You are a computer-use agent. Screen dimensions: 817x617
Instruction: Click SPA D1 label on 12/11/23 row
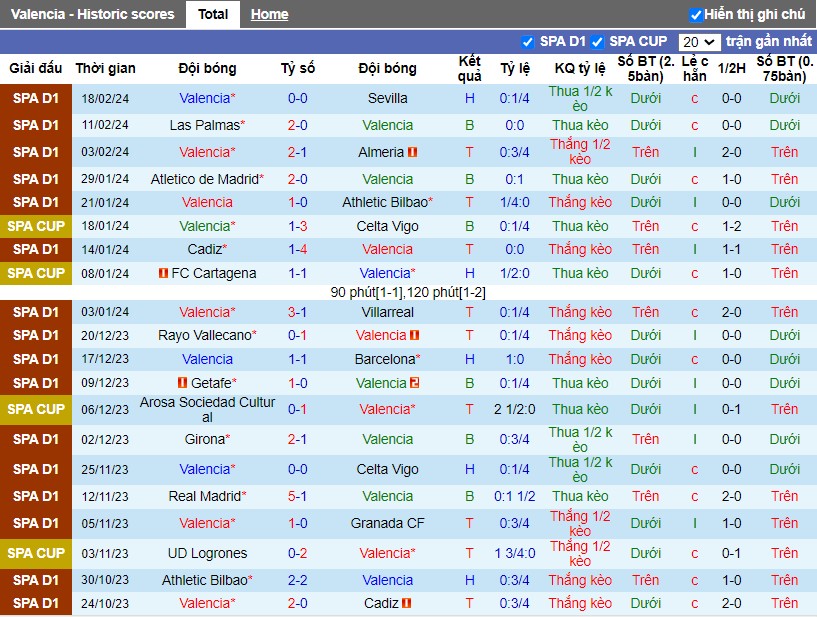point(36,496)
